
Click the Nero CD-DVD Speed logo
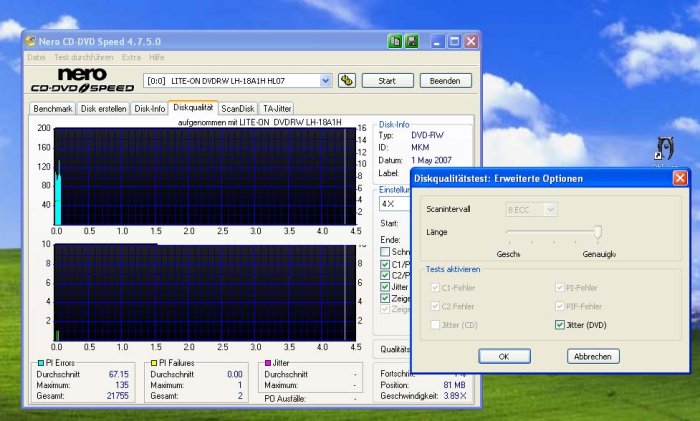[80, 80]
